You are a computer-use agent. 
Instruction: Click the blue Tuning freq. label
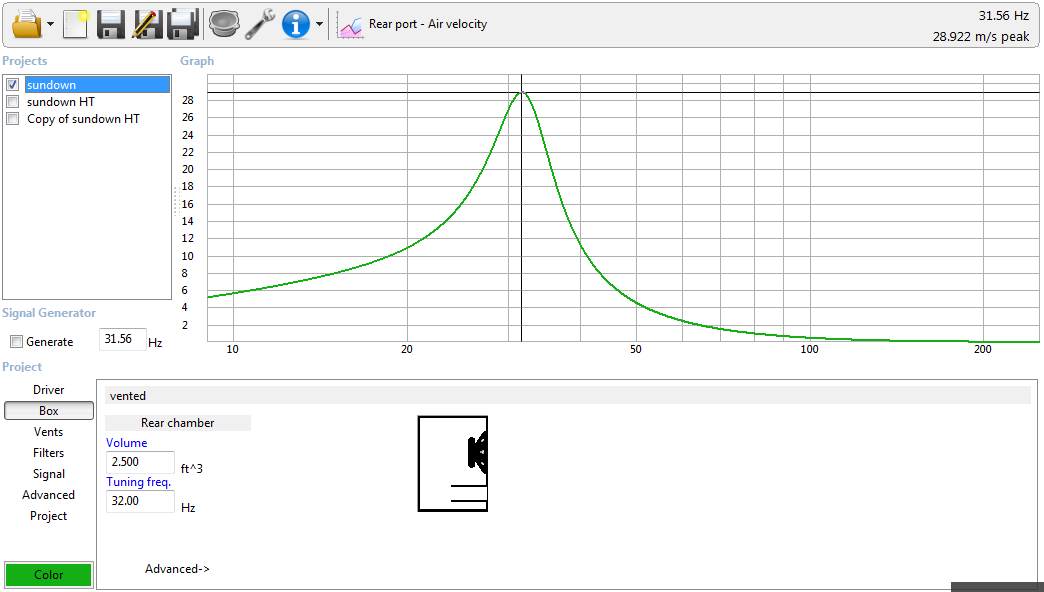(138, 481)
